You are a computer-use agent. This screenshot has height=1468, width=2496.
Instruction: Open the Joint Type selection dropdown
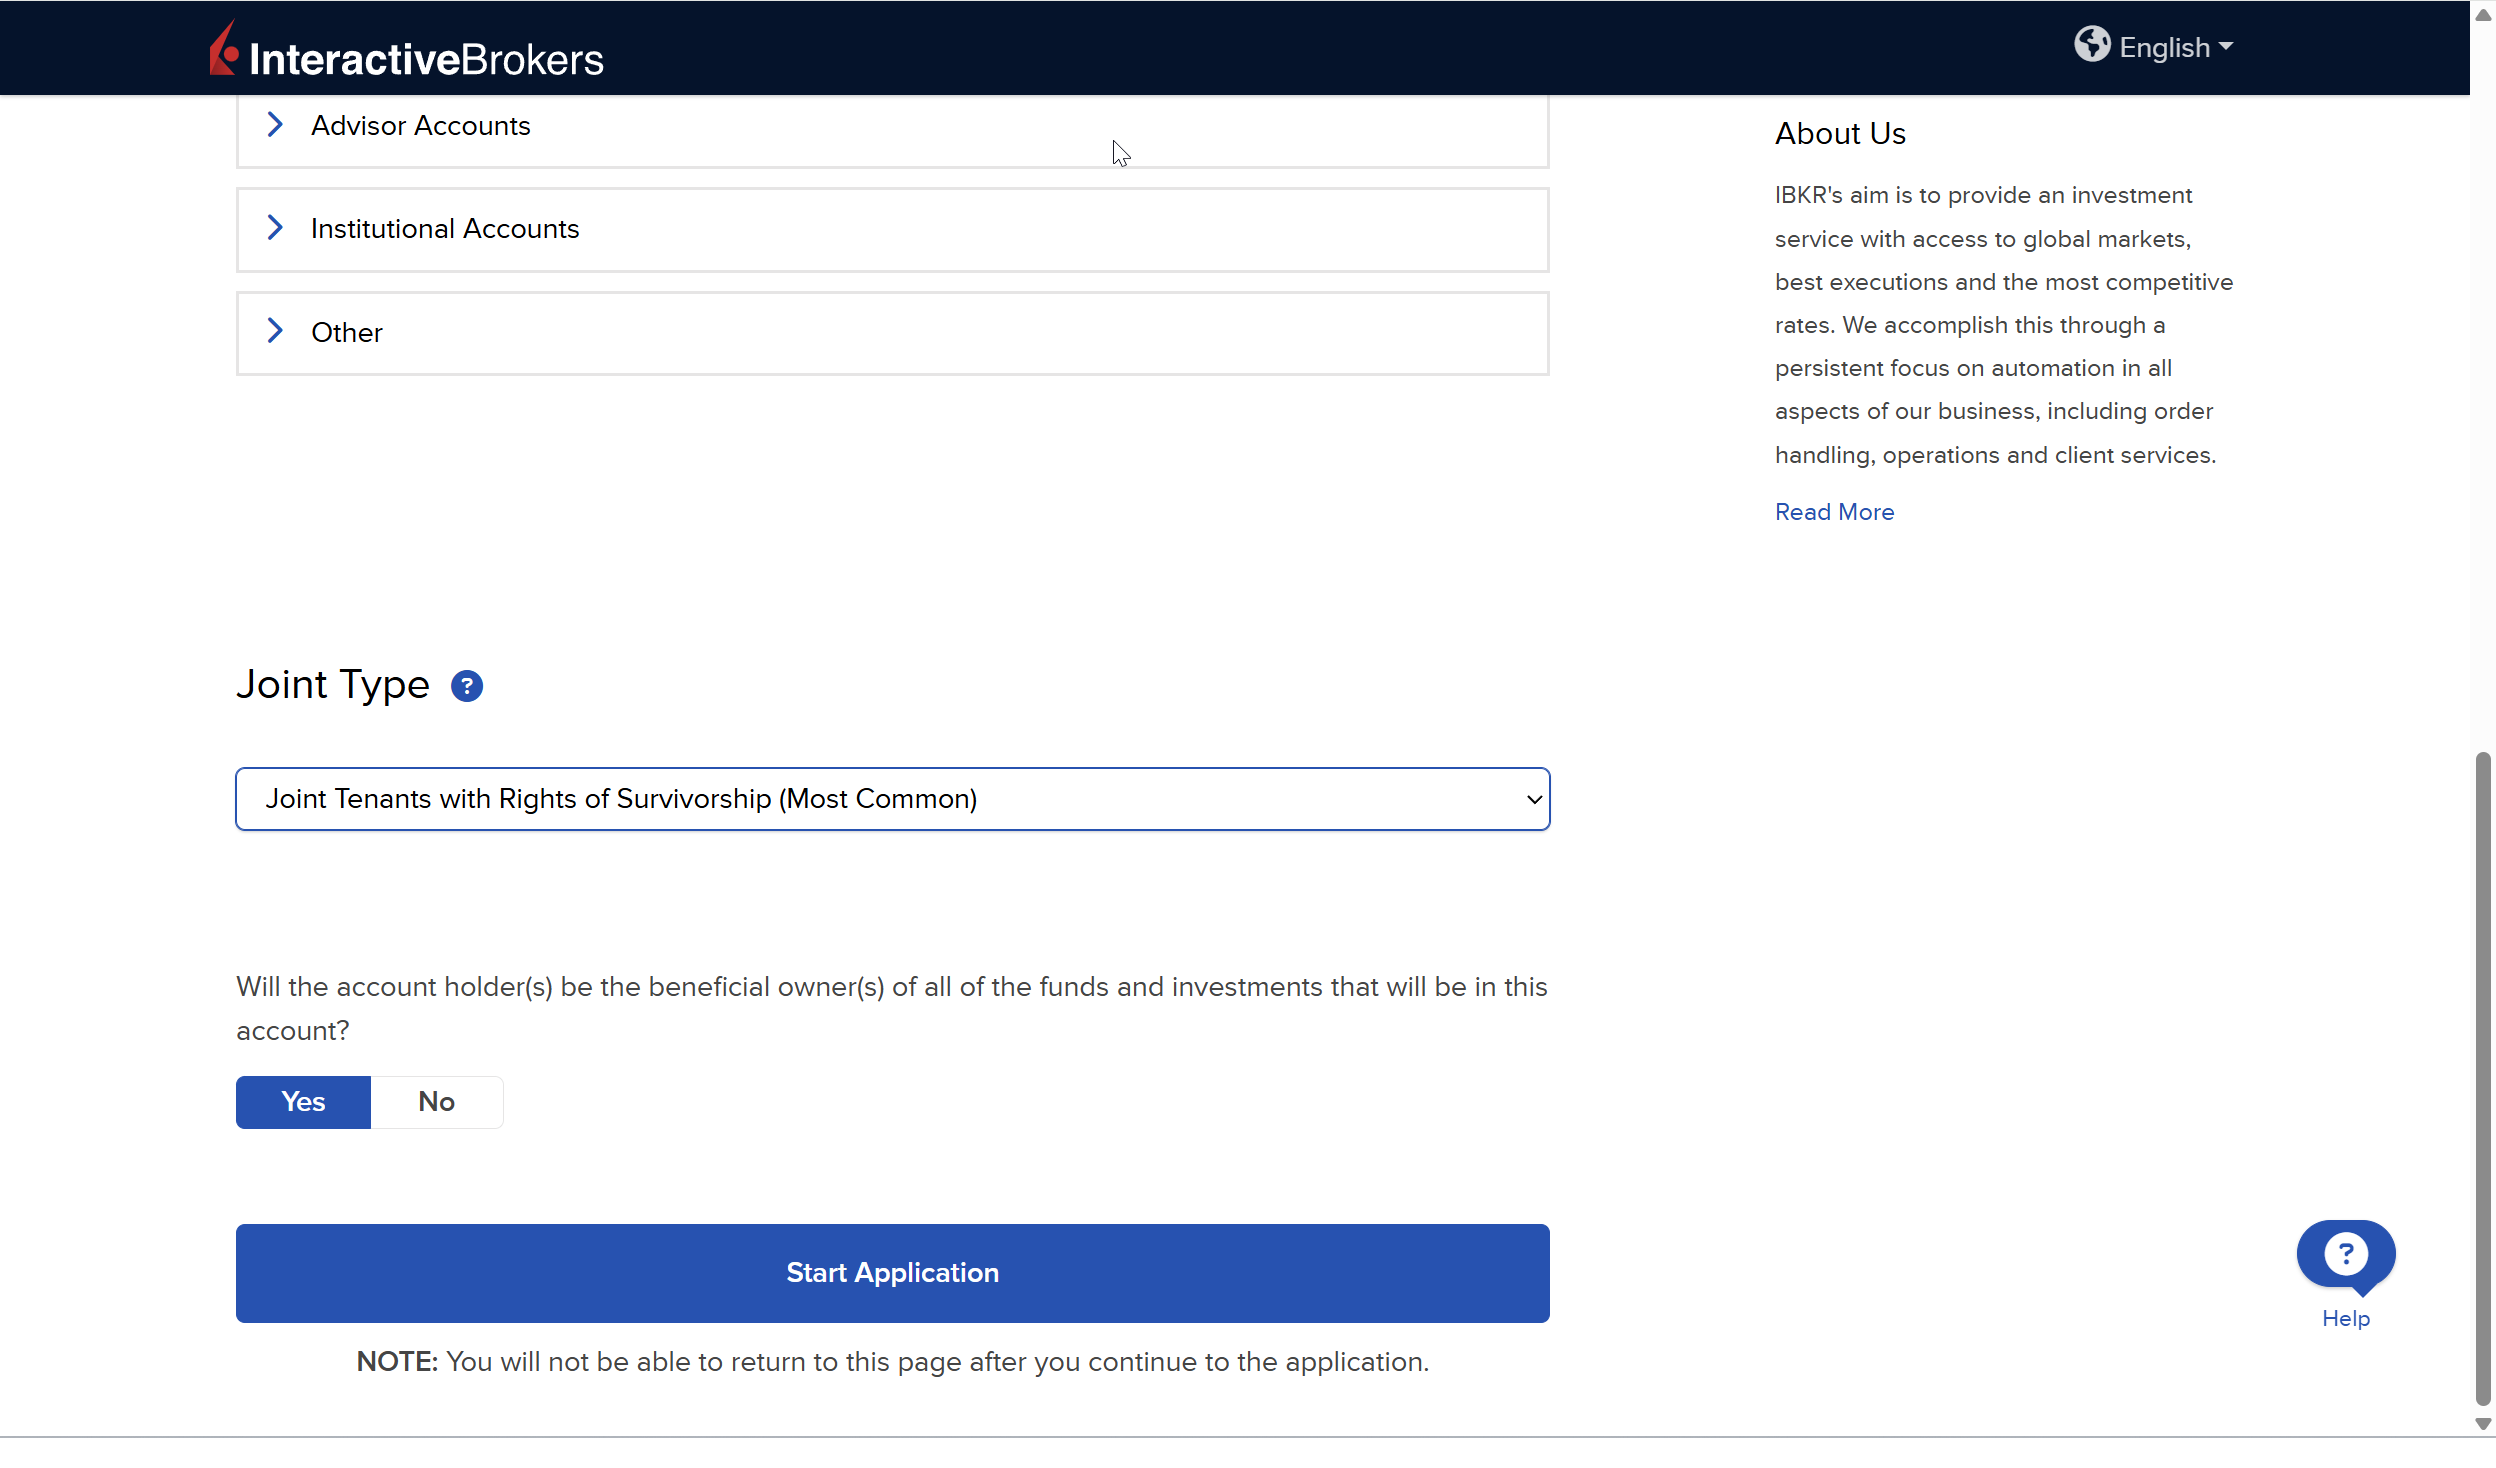(x=892, y=799)
